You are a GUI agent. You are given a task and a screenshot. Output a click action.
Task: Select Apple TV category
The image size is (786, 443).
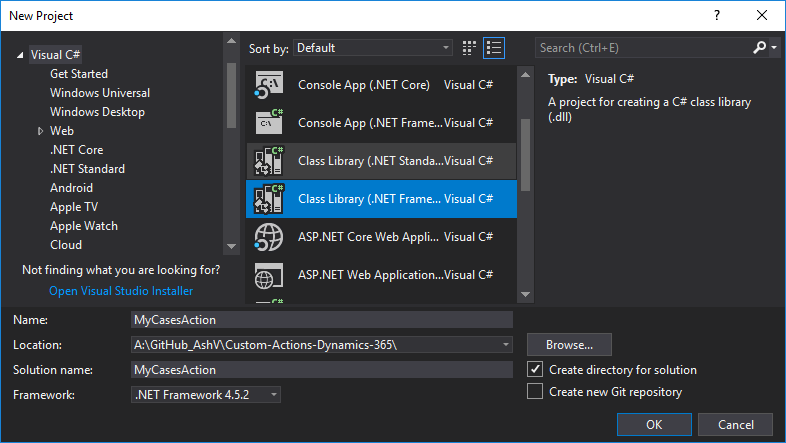pyautogui.click(x=74, y=207)
